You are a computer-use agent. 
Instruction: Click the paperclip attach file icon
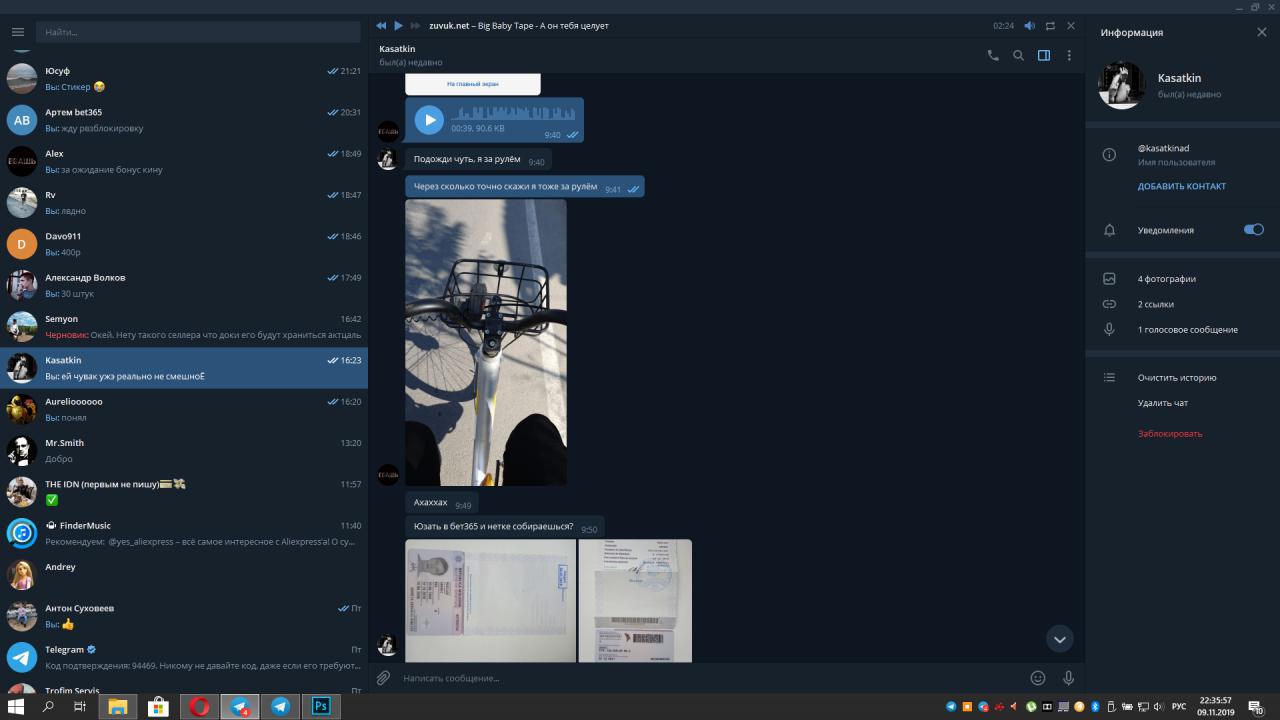(383, 678)
